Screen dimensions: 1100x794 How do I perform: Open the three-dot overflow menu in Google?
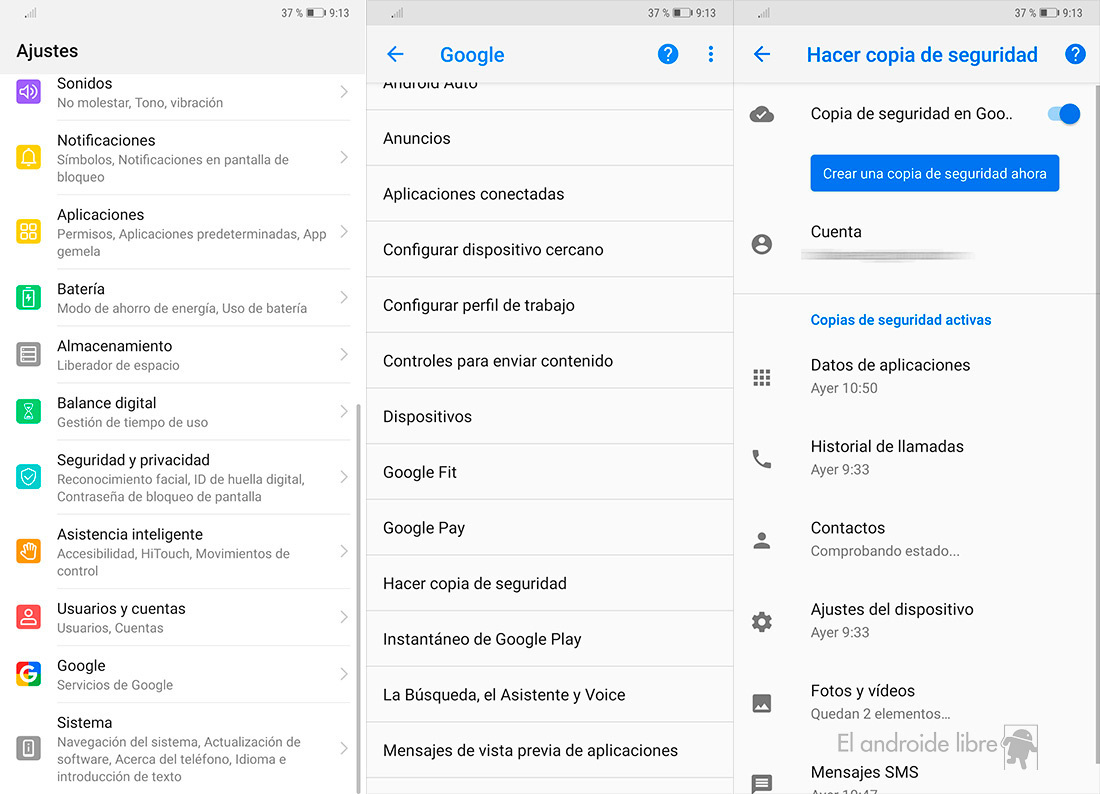tap(711, 55)
